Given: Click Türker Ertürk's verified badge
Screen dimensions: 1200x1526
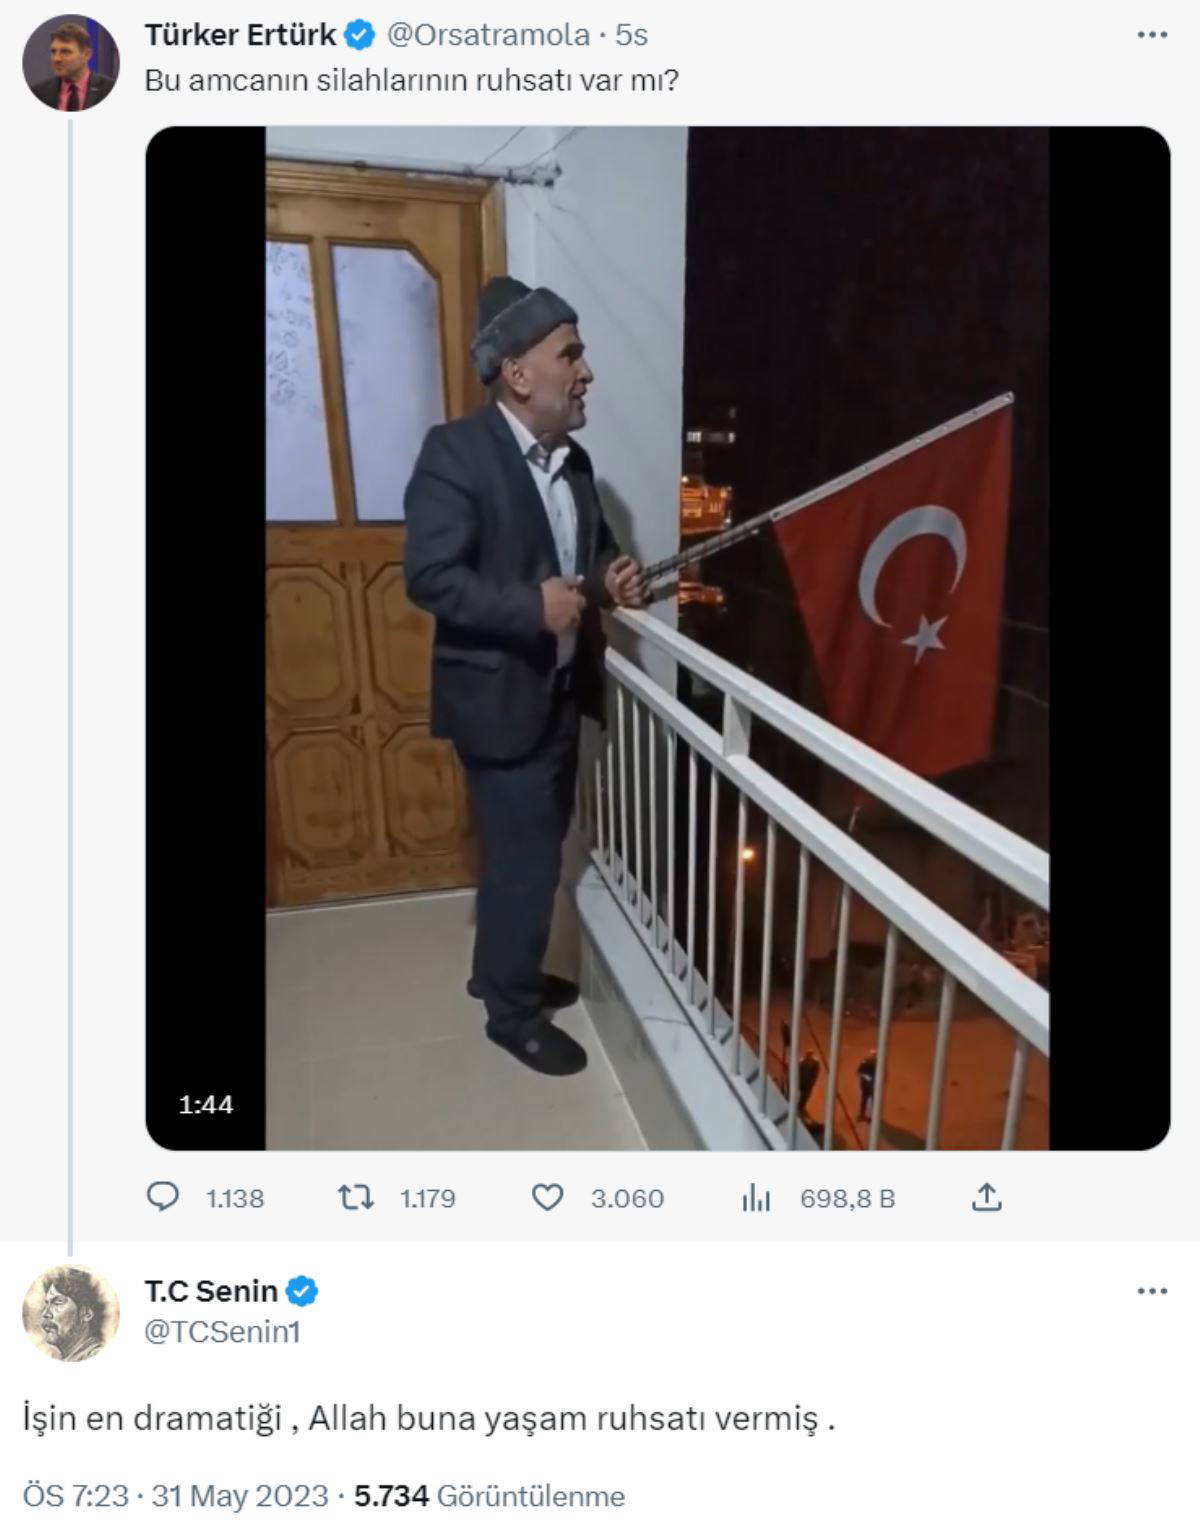Looking at the screenshot, I should point(360,36).
